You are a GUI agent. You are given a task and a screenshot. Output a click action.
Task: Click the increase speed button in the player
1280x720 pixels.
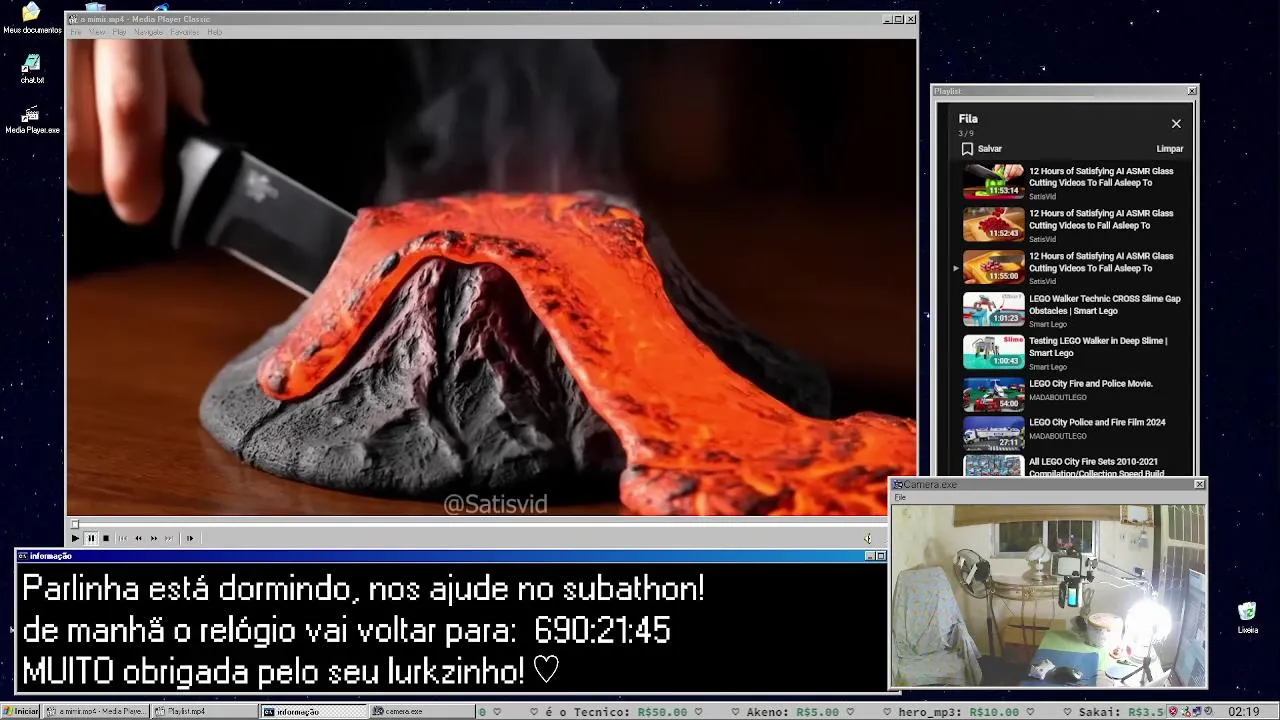[x=154, y=538]
